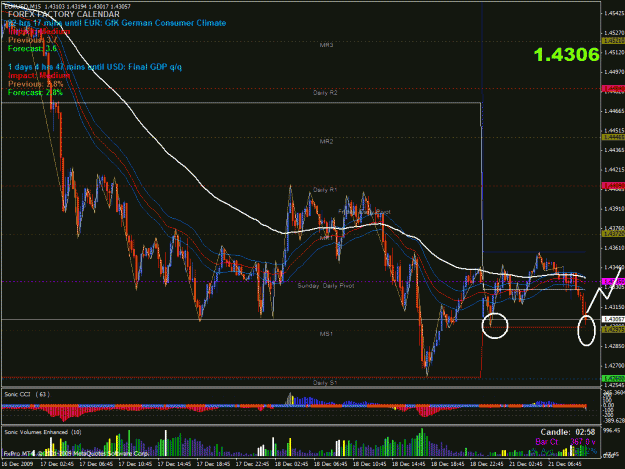
Task: Click the 'Forecast: 2.8%' value
Action: [x=35, y=92]
